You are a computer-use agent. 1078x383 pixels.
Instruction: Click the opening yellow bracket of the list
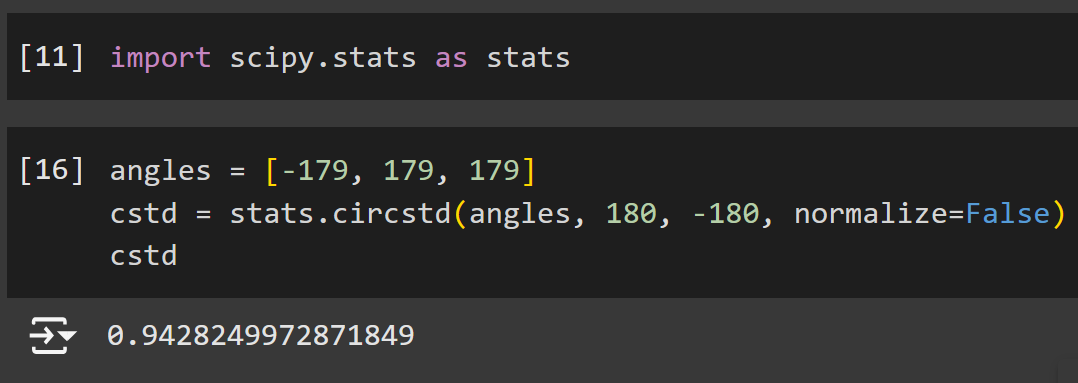[270, 171]
